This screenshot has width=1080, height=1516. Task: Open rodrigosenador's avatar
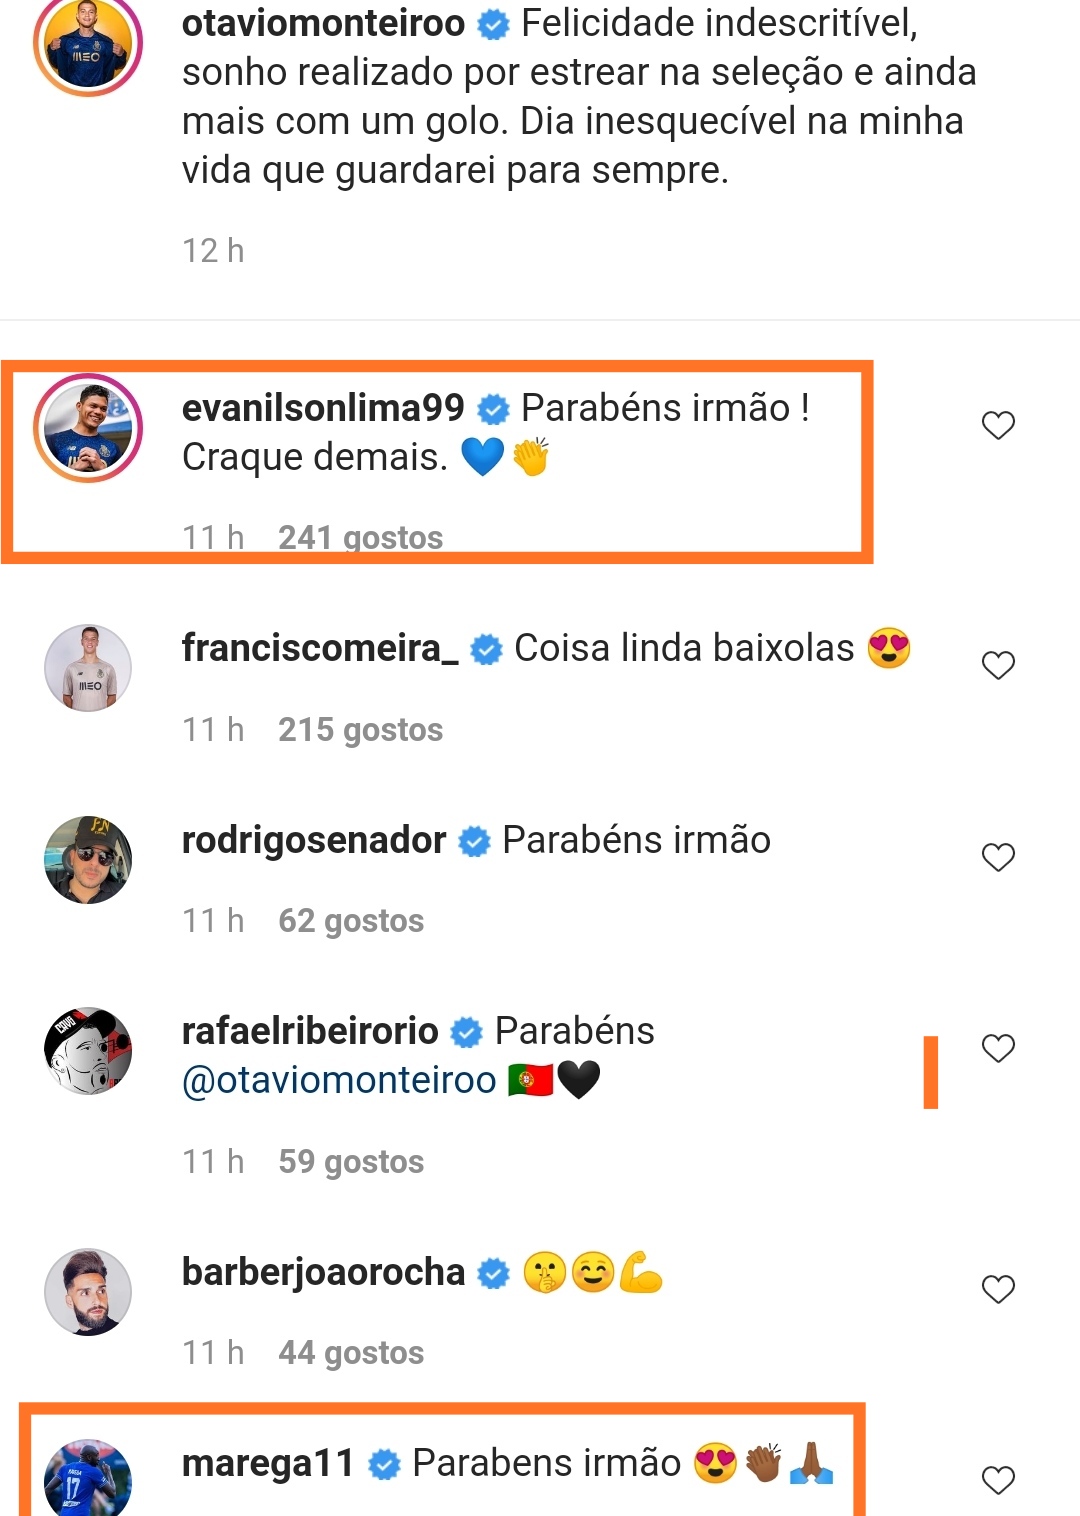click(88, 860)
